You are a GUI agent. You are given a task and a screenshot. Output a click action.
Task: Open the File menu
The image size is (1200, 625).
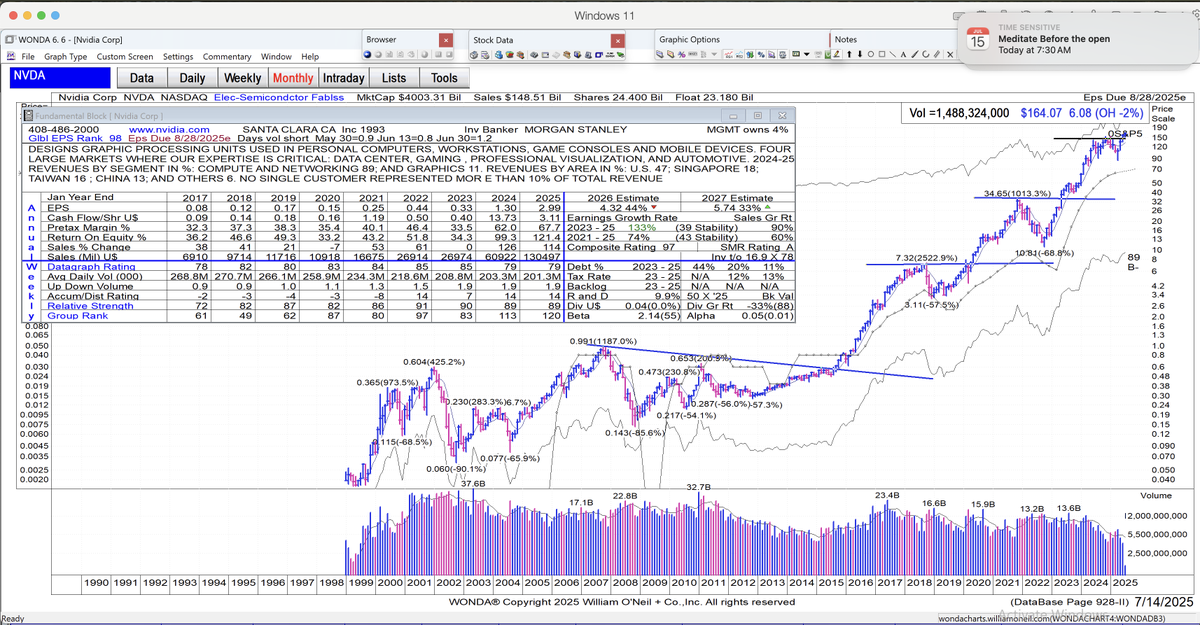[x=28, y=57]
